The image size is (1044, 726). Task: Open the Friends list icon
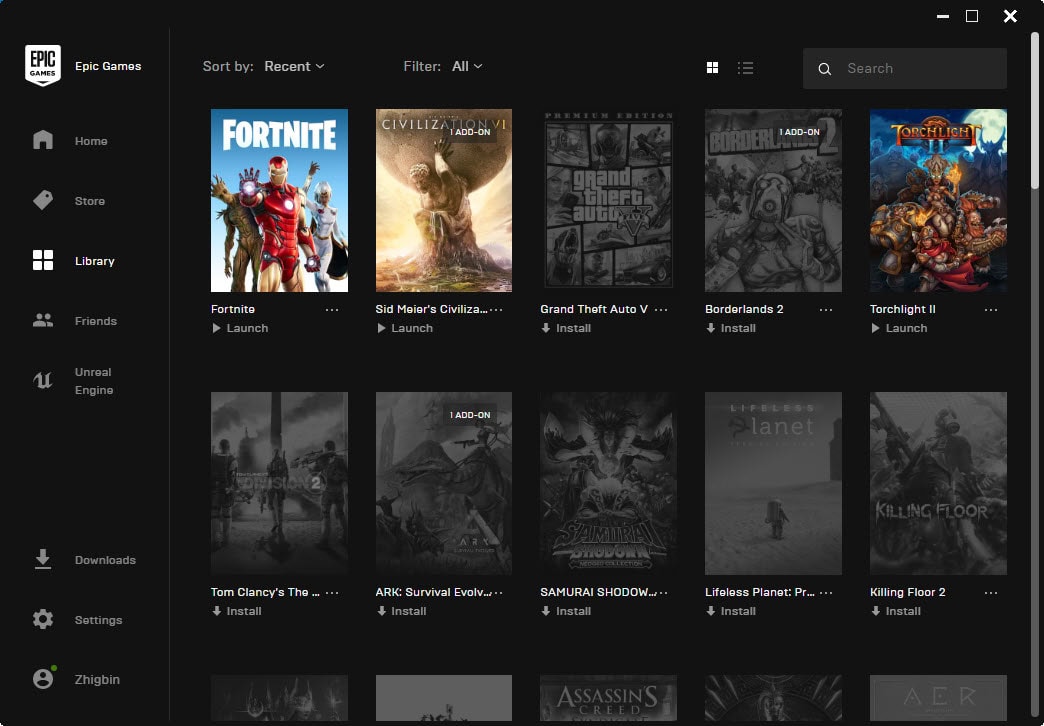click(43, 320)
